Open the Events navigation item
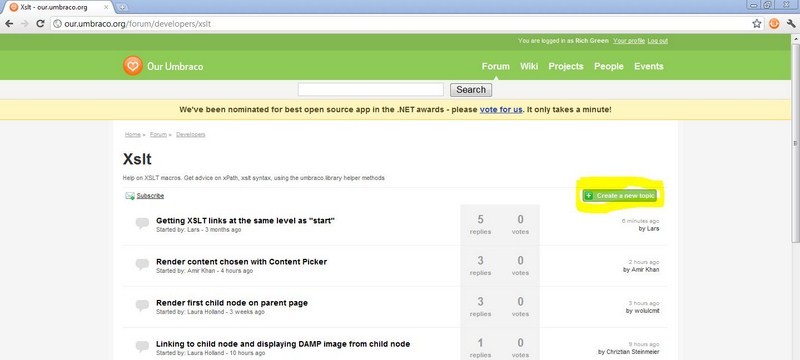 coord(649,66)
